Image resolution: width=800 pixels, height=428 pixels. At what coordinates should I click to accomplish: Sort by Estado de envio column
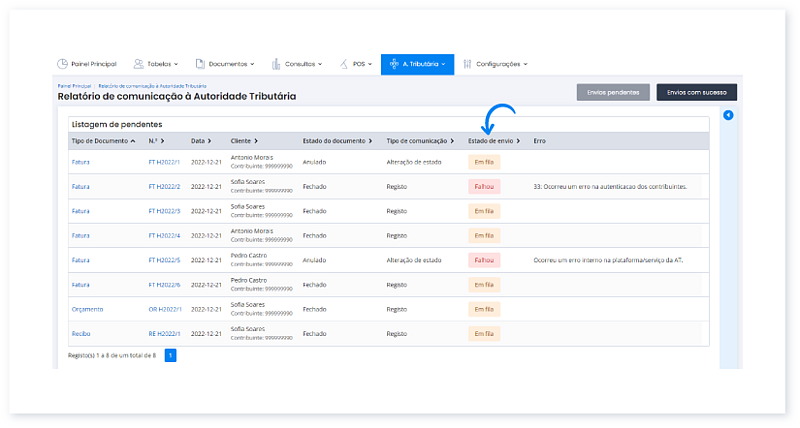point(493,141)
